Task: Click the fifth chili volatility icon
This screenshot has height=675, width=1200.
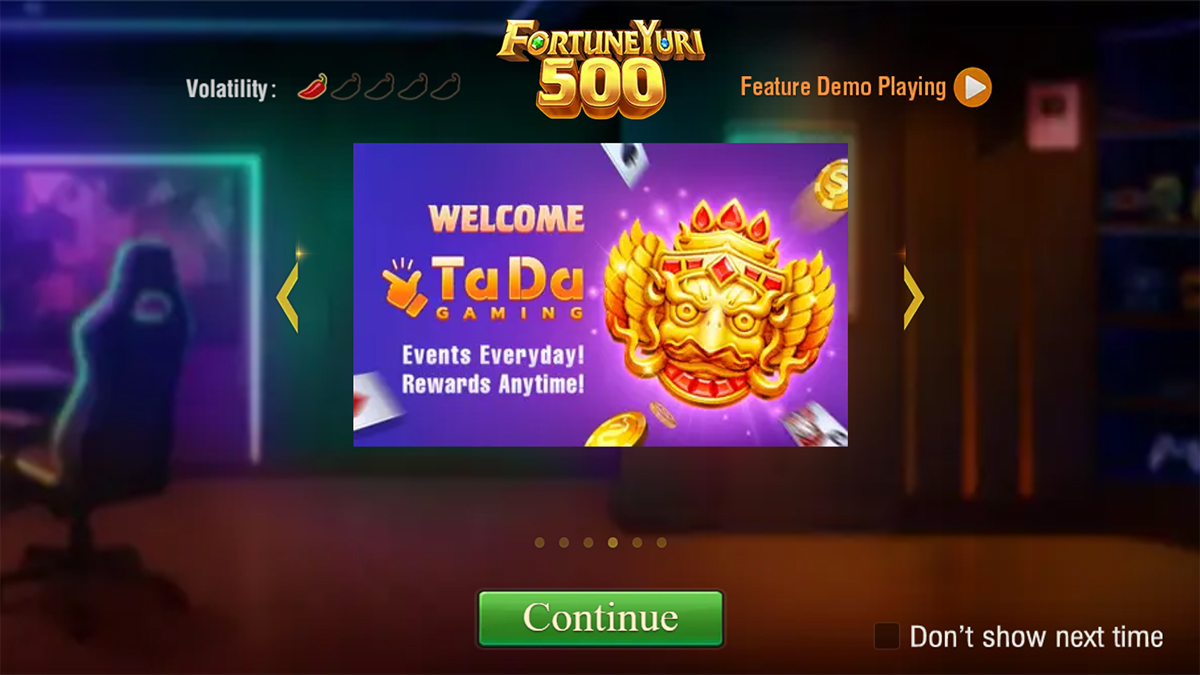Action: coord(445,87)
